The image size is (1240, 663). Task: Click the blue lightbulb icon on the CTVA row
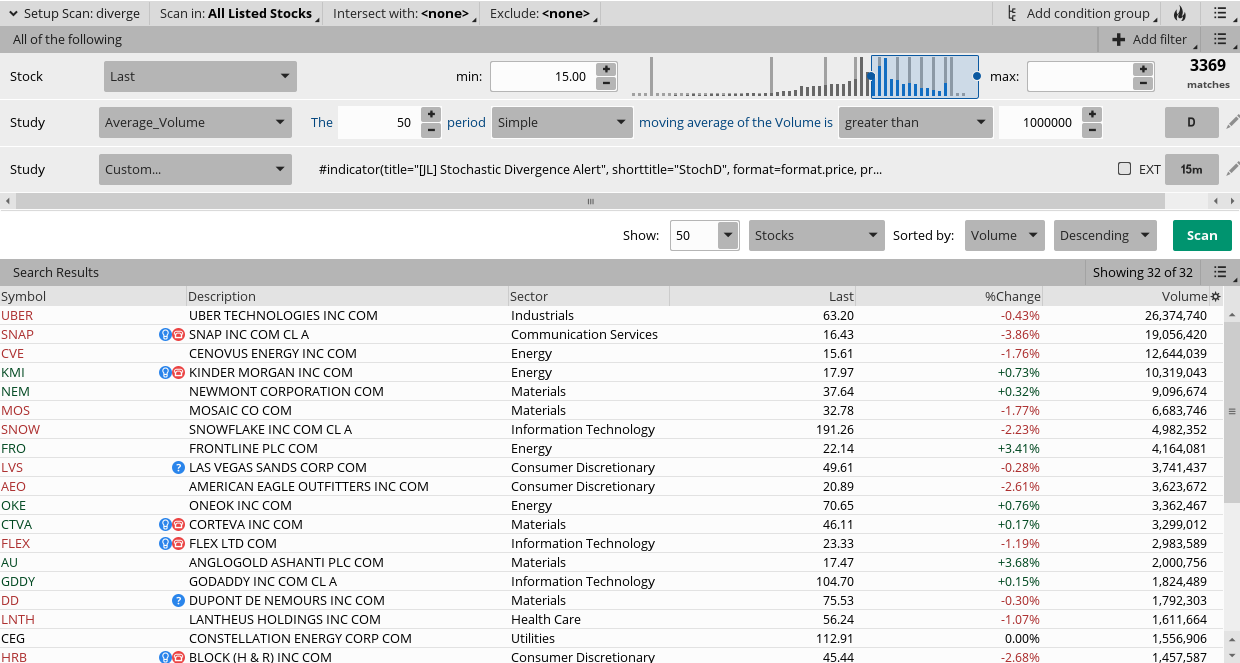[x=166, y=525]
